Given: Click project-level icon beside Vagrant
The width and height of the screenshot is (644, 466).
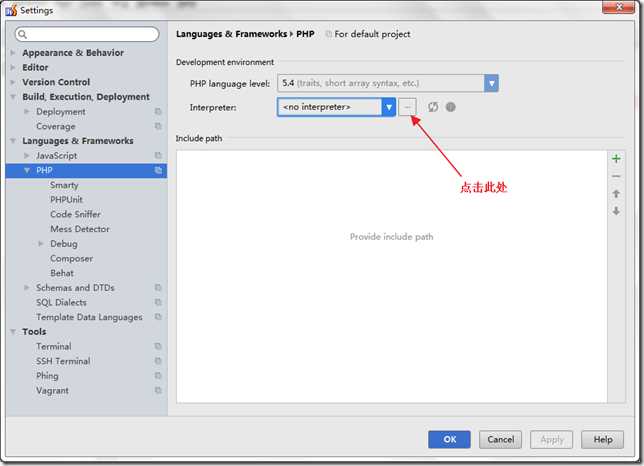Looking at the screenshot, I should coord(158,390).
